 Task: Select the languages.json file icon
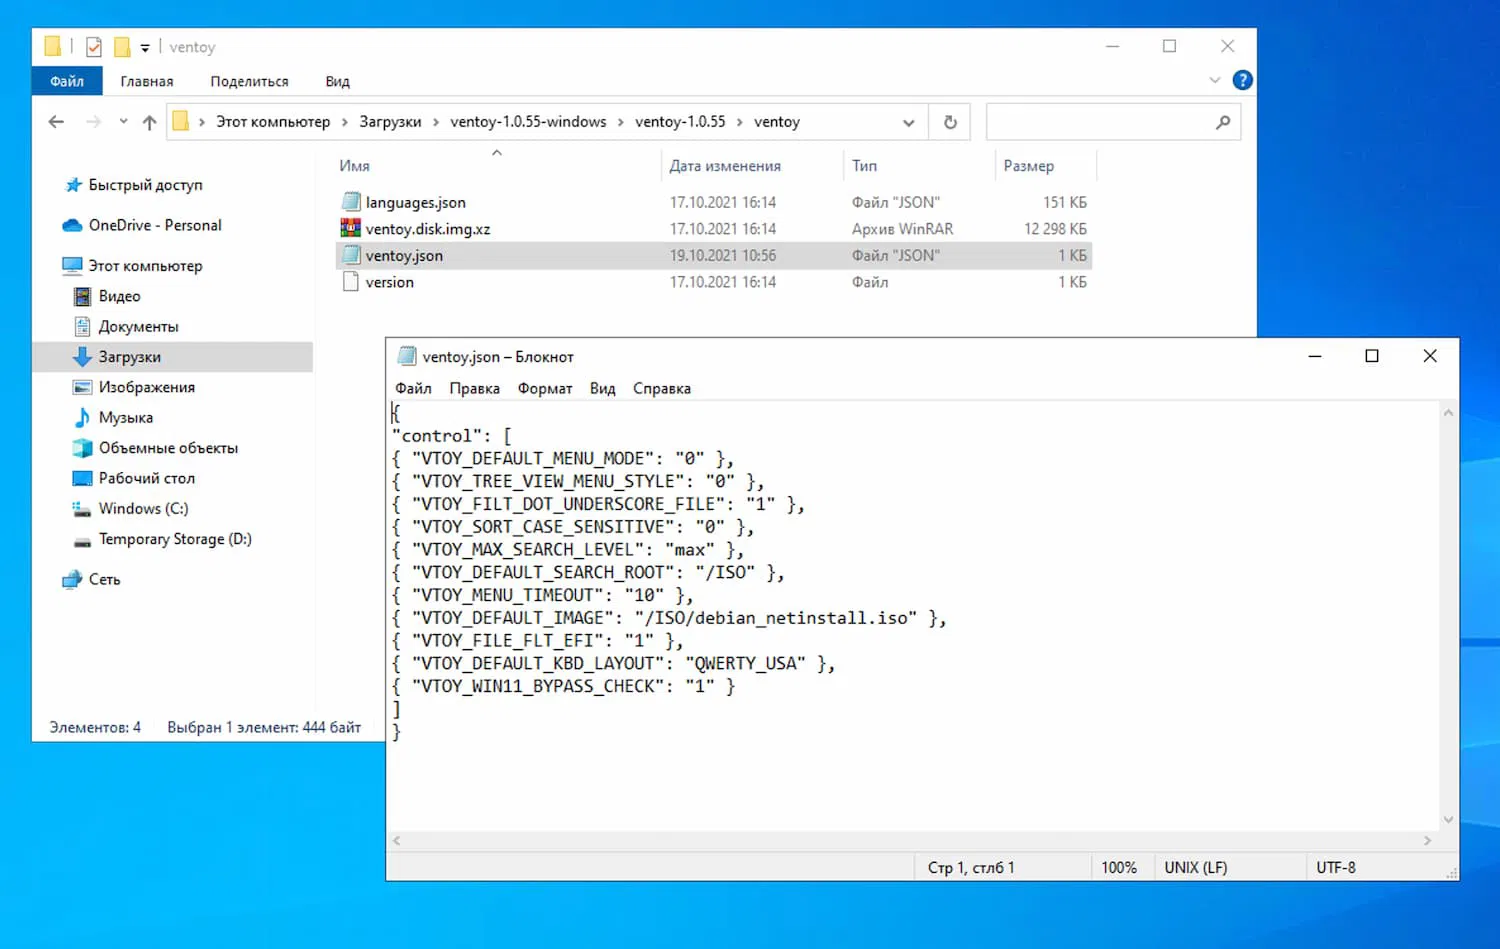click(x=350, y=202)
